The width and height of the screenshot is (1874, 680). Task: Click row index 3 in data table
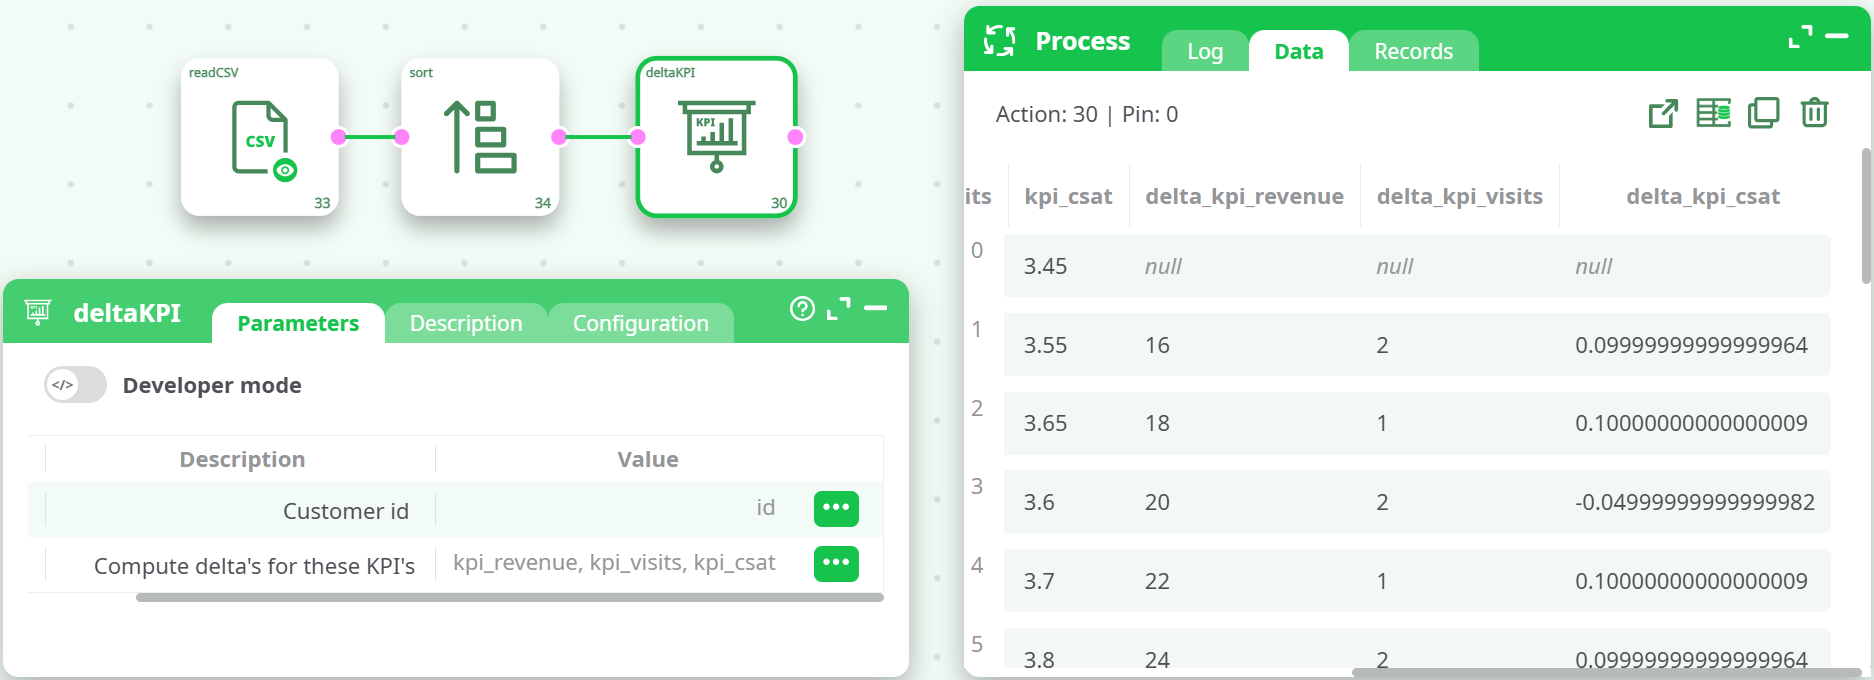(x=977, y=486)
